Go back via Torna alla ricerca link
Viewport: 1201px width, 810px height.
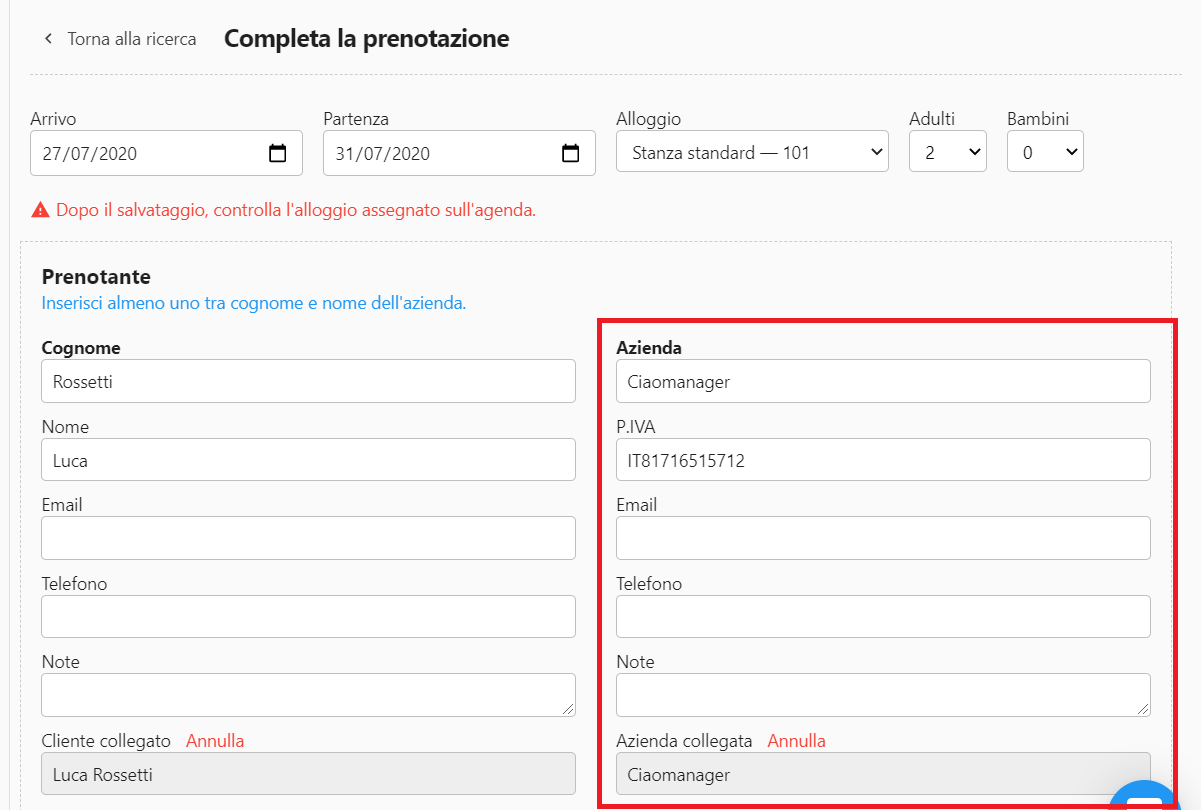pos(131,39)
